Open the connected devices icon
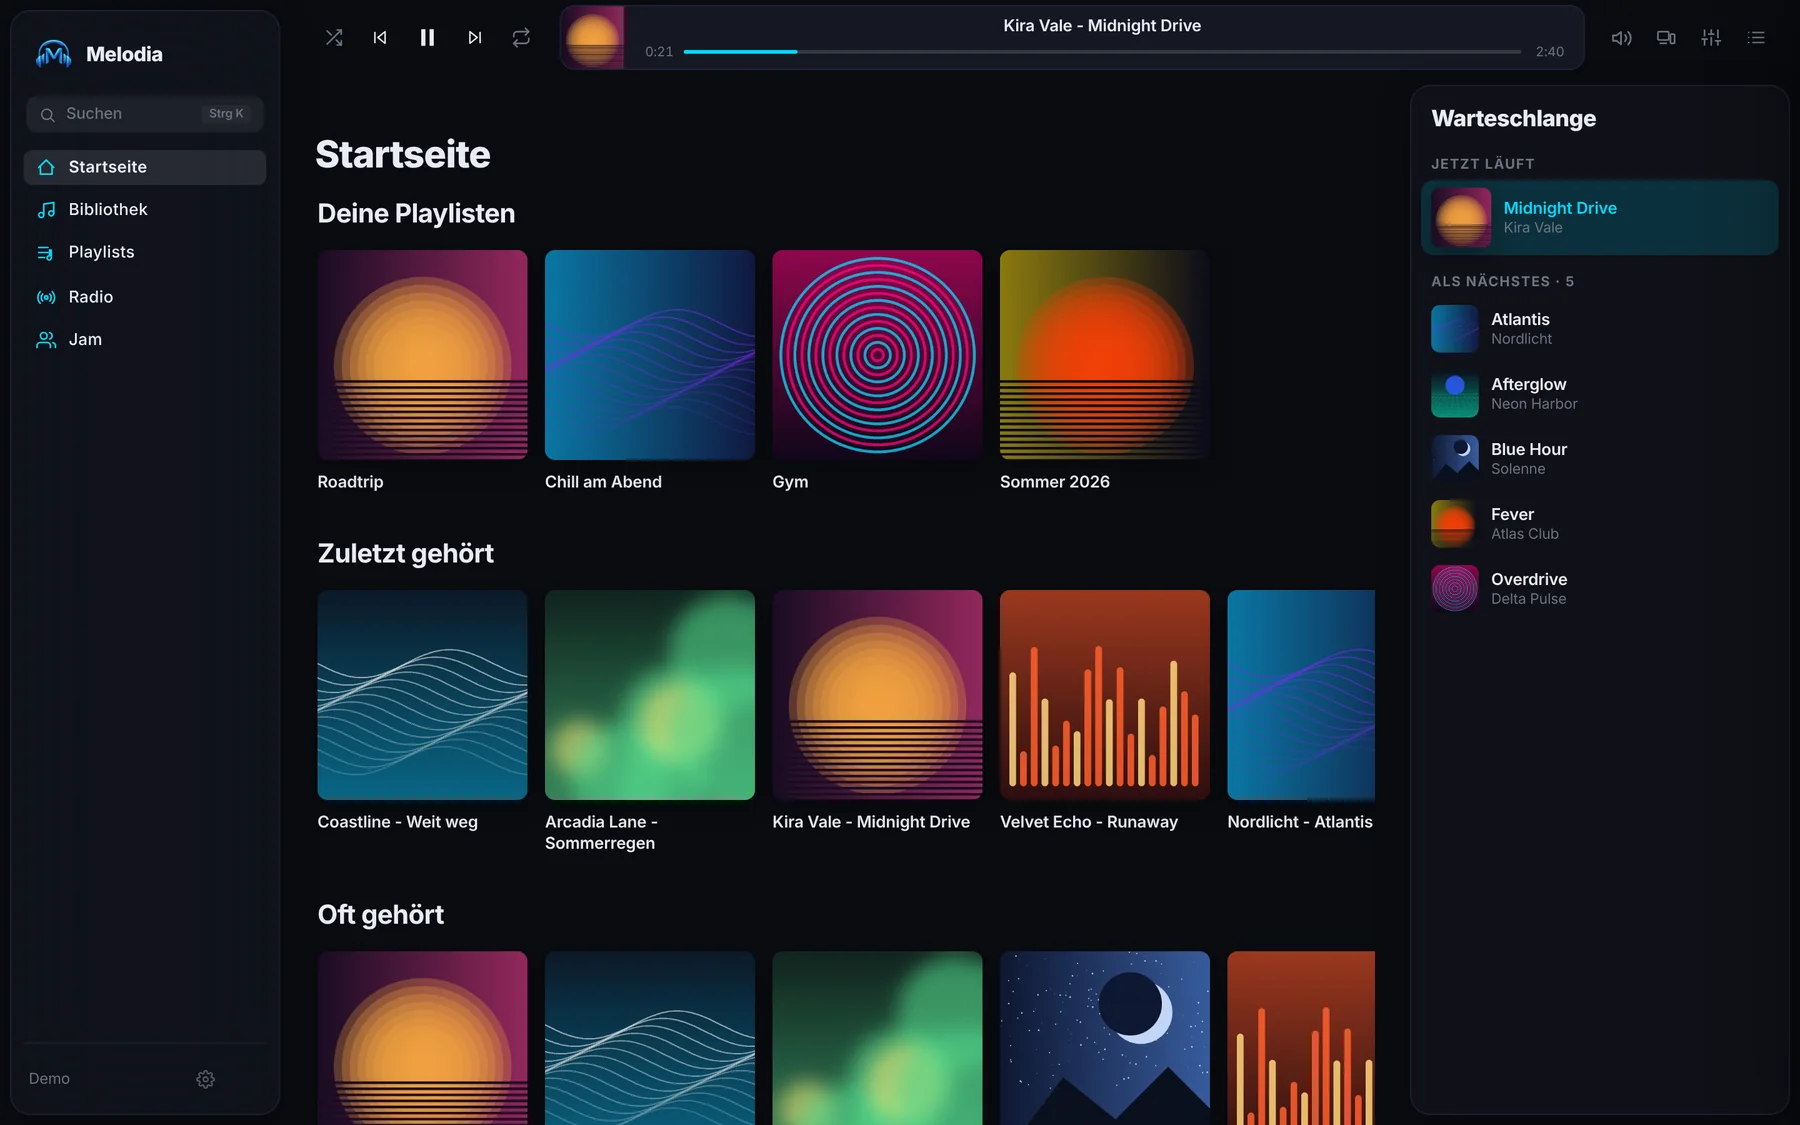Image resolution: width=1800 pixels, height=1125 pixels. (x=1666, y=38)
